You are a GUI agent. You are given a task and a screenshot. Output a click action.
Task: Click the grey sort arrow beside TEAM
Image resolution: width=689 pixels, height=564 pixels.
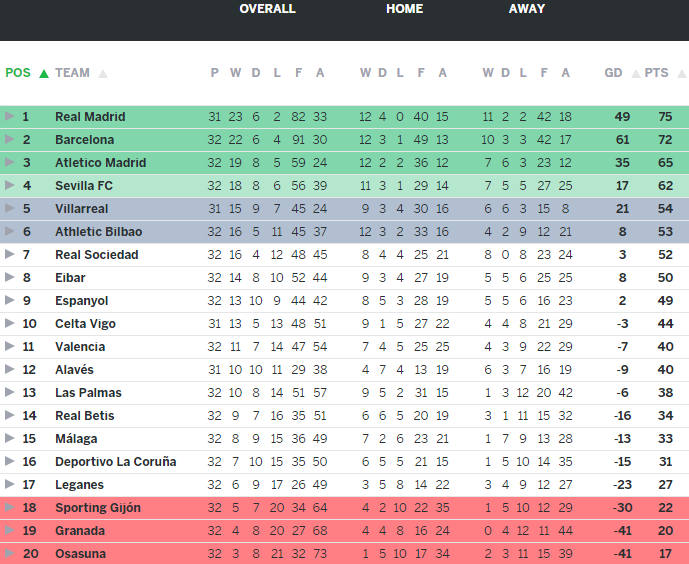103,73
